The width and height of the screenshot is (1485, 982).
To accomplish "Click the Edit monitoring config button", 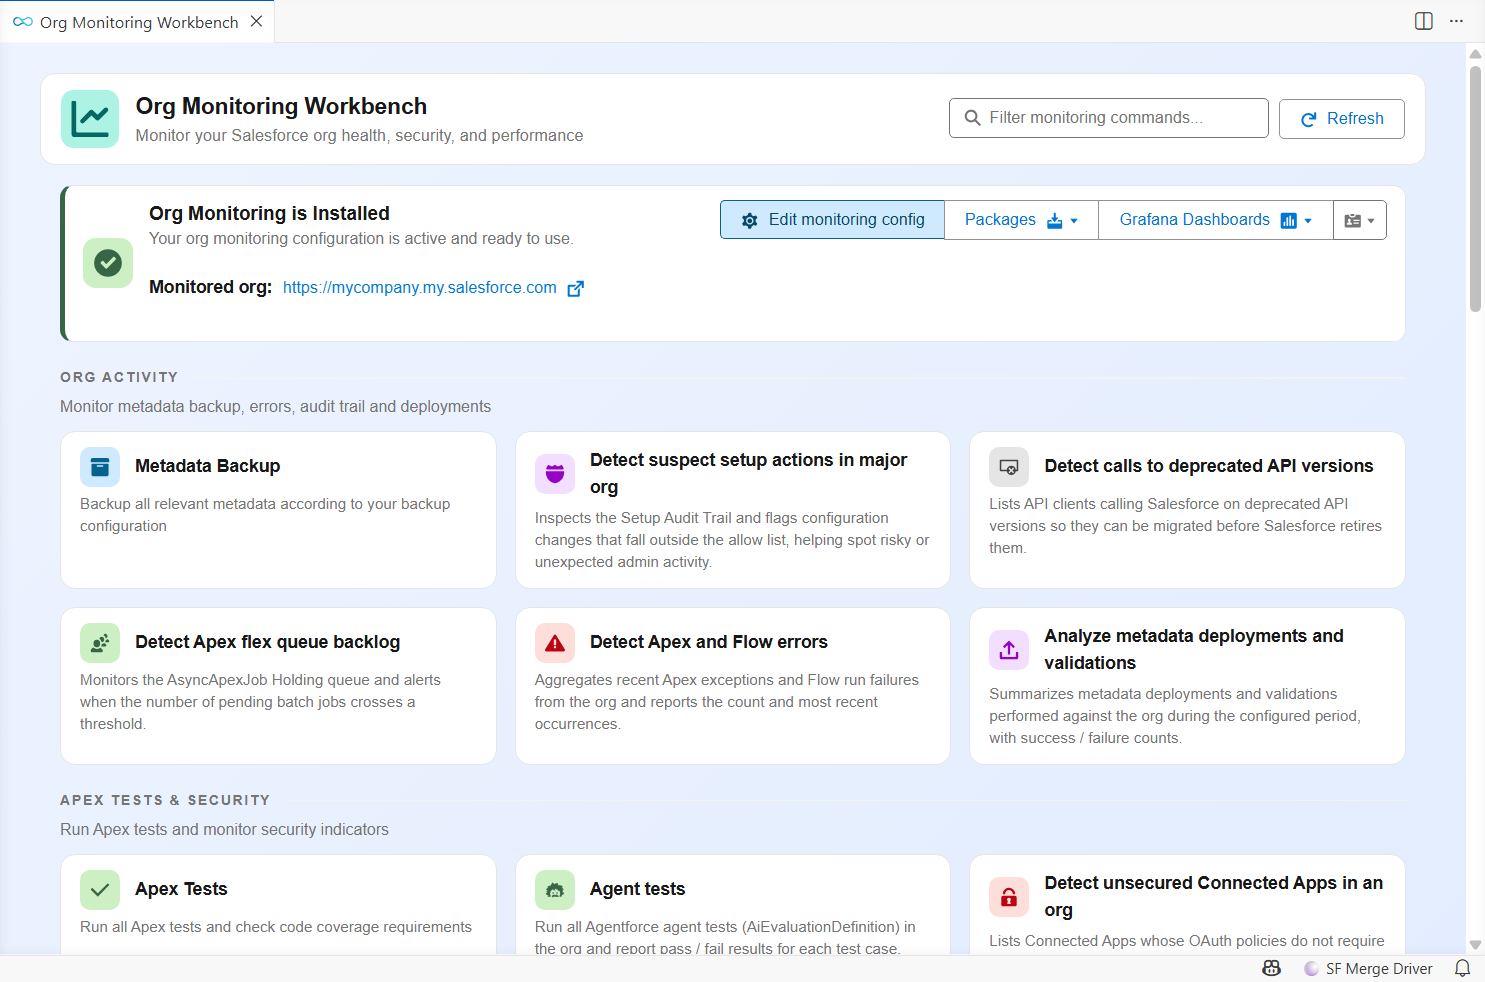I will (x=832, y=220).
